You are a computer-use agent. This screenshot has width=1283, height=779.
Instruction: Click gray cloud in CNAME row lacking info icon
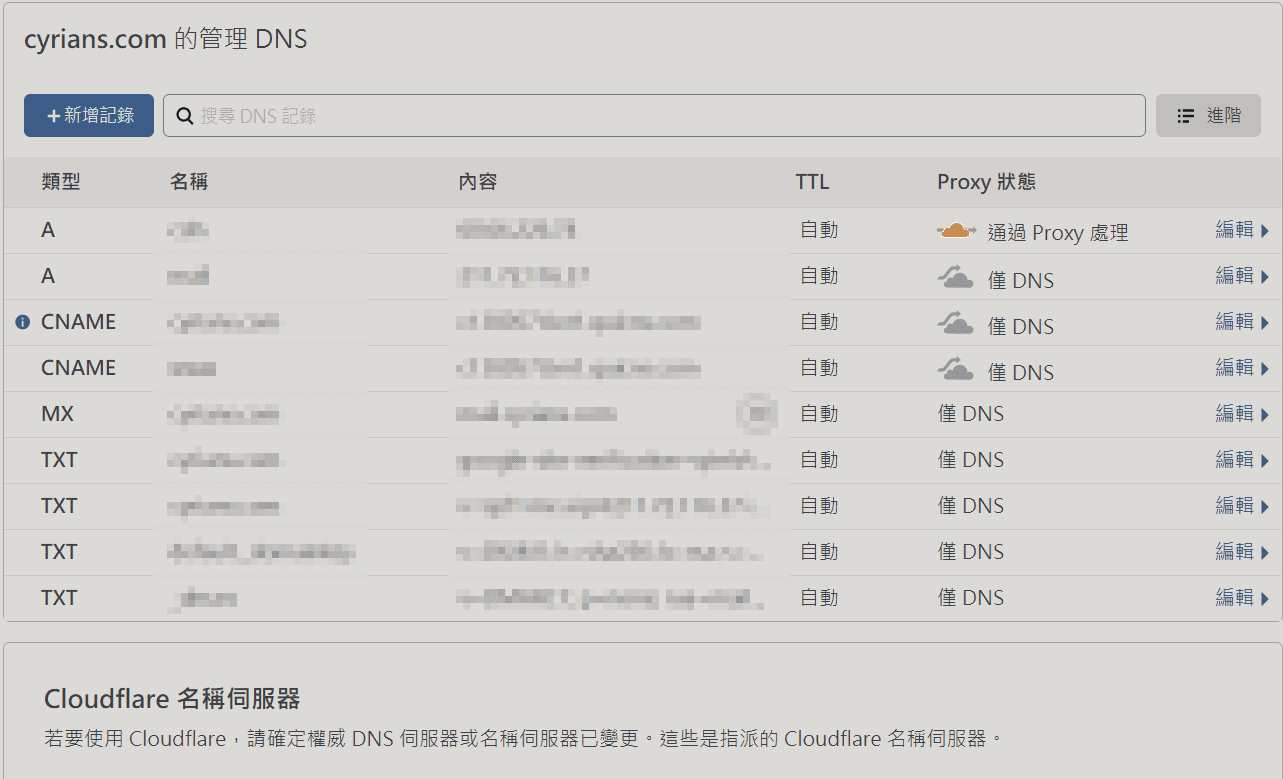pos(957,369)
